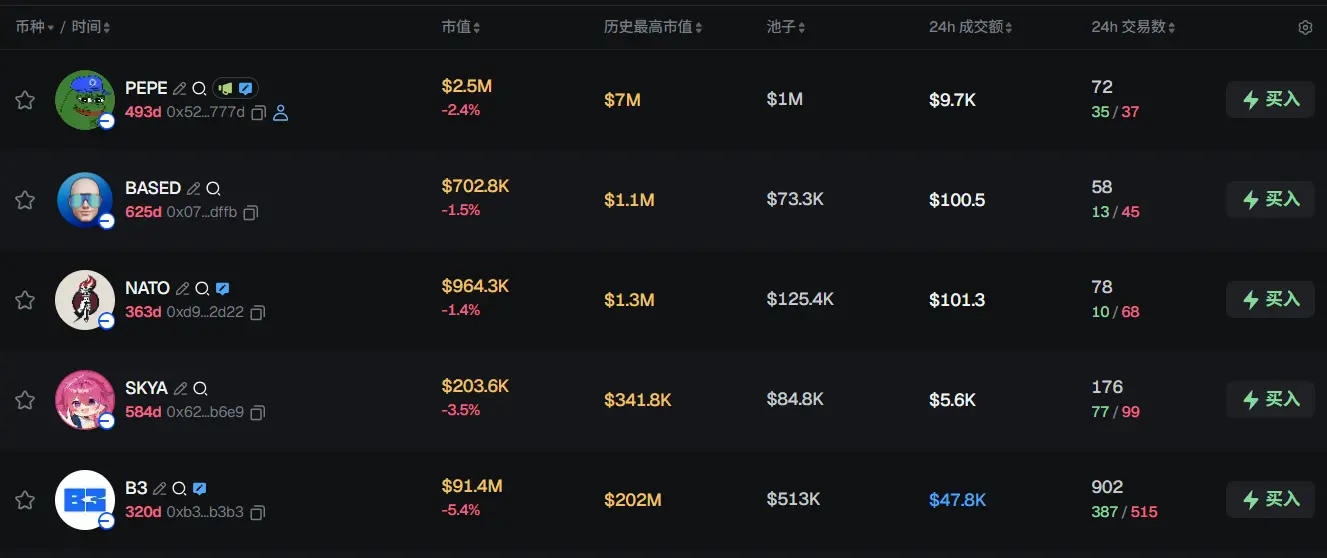1327x558 pixels.
Task: Sort the list by 市值 column
Action: (461, 27)
